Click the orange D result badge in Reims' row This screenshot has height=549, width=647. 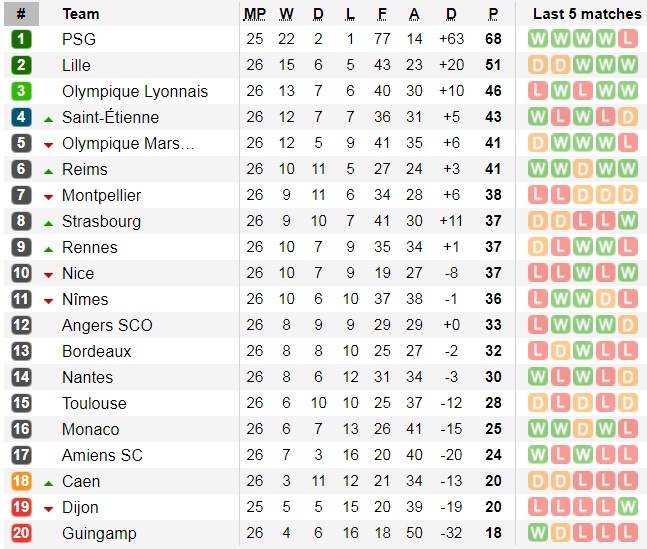pos(582,169)
